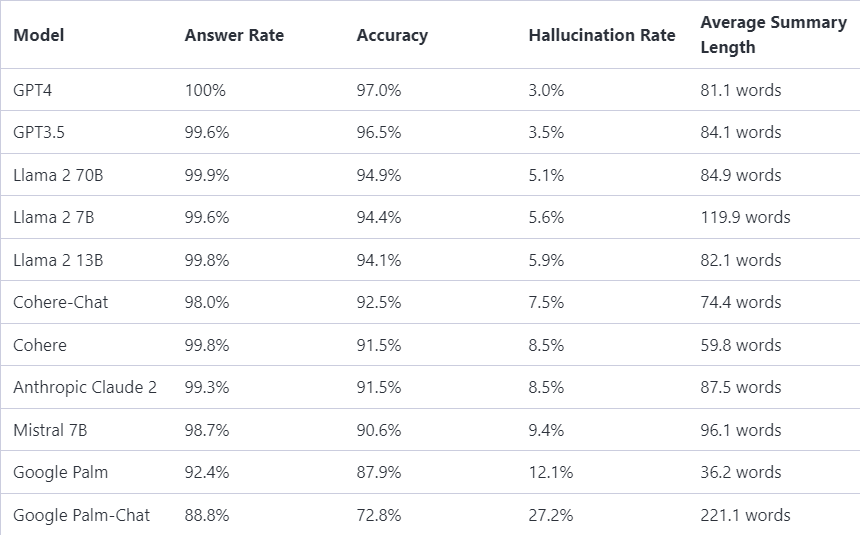Screen dimensions: 860x535
Task: Select the Mistral 7B model cell
Action: coord(50,430)
